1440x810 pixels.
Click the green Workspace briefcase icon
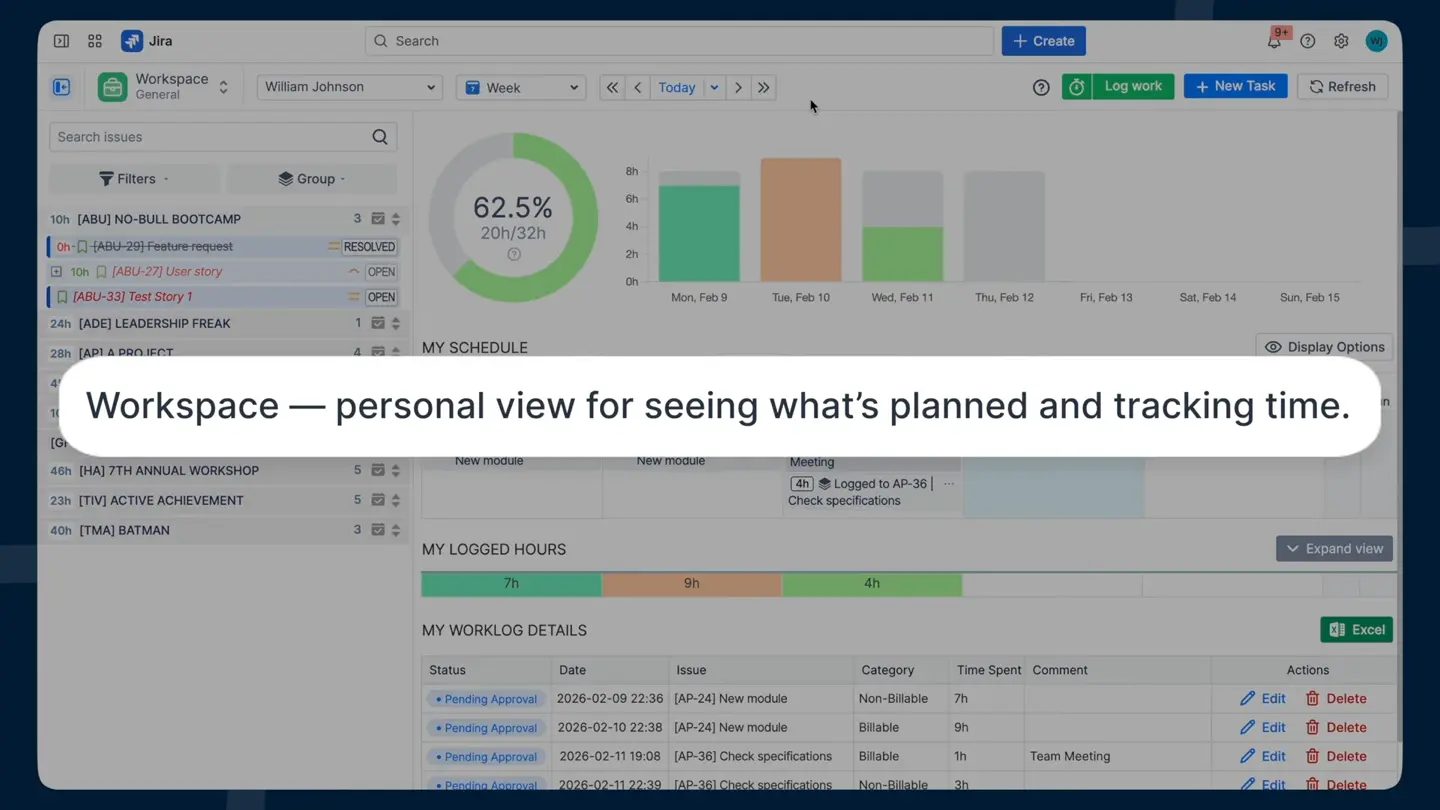tap(112, 87)
